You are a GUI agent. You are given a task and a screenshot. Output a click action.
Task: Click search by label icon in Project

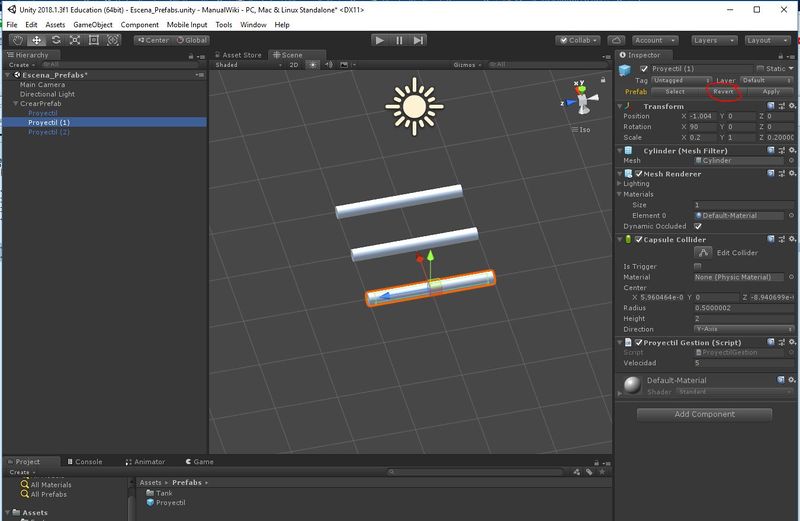589,472
